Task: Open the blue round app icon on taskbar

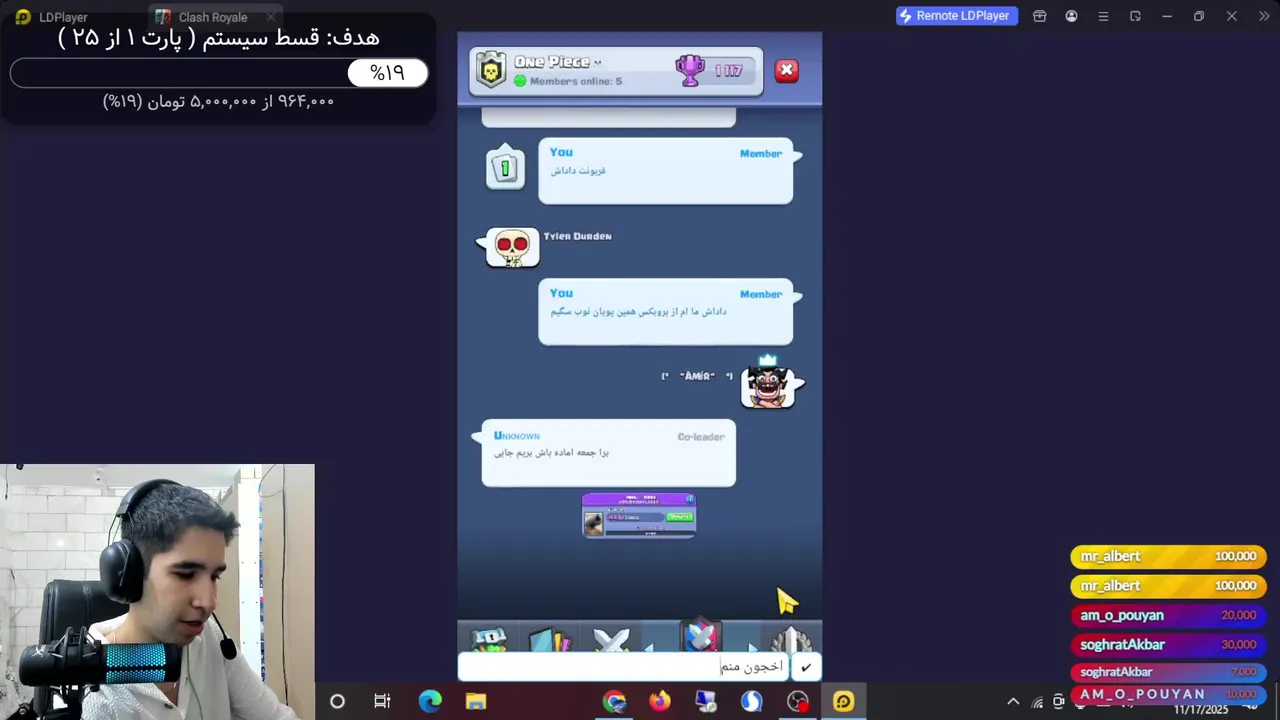Action: (x=751, y=701)
